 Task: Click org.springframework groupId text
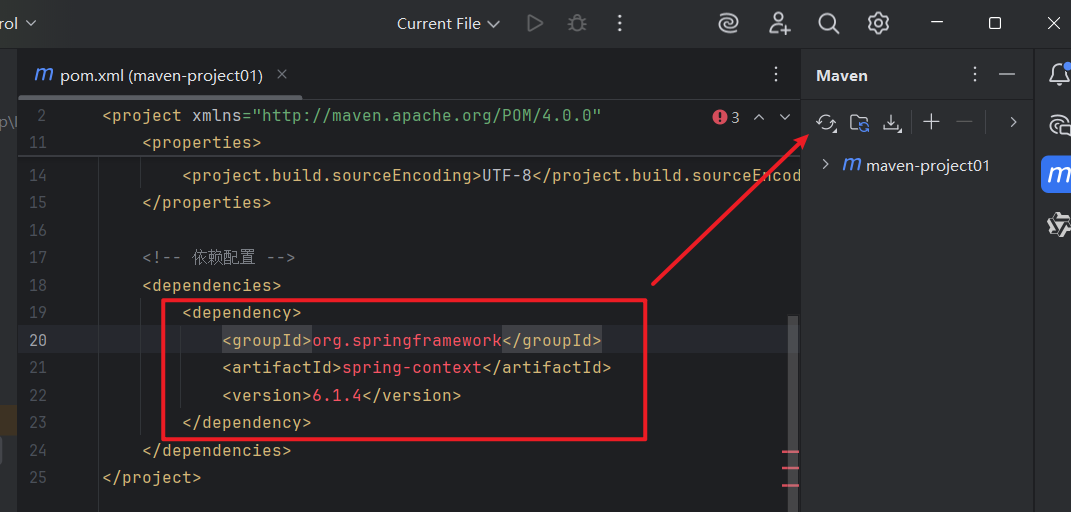coord(407,340)
